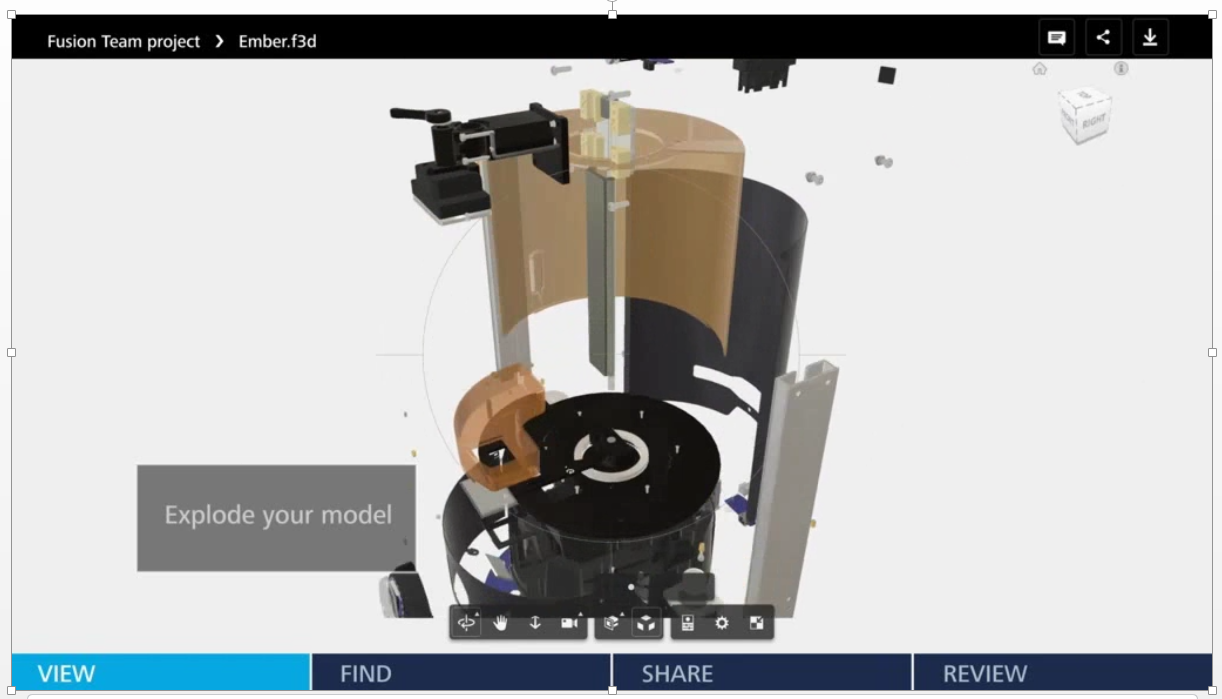Select the Zoom tool
Image resolution: width=1222 pixels, height=699 pixels.
pyautogui.click(x=536, y=622)
